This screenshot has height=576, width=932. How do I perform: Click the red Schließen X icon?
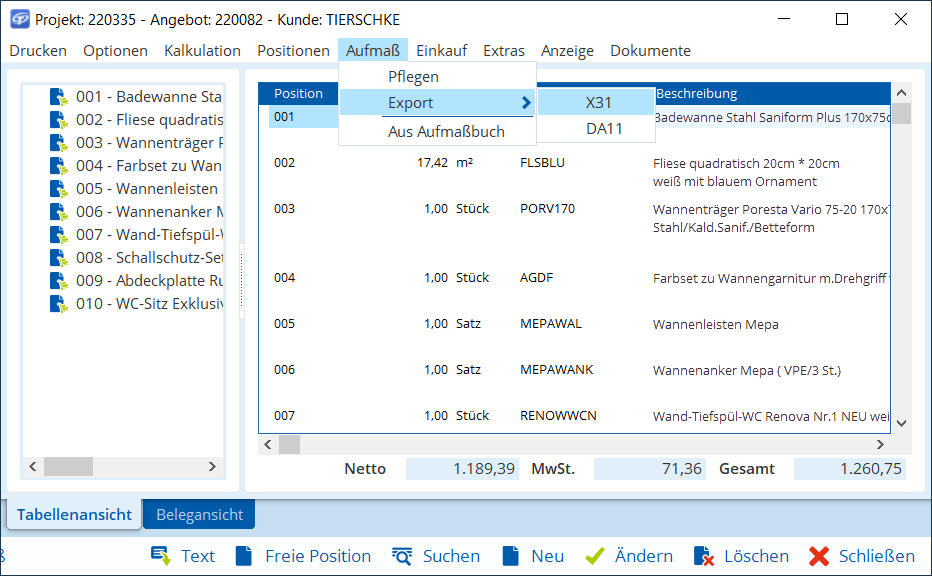819,556
